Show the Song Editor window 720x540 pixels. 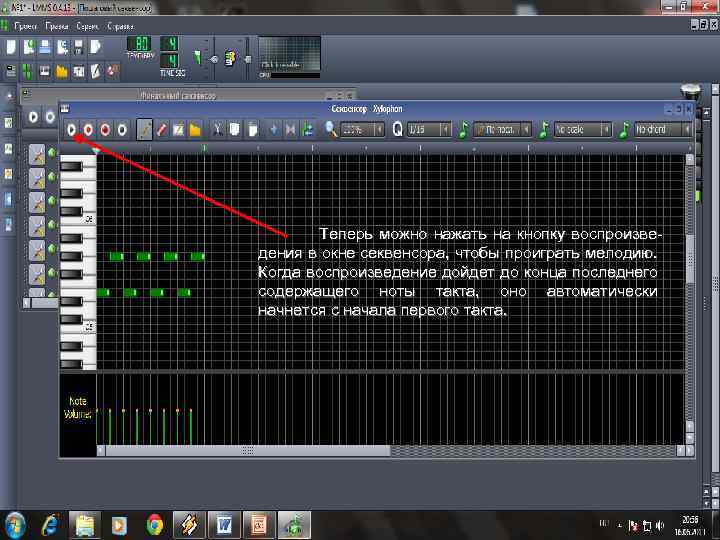click(11, 71)
